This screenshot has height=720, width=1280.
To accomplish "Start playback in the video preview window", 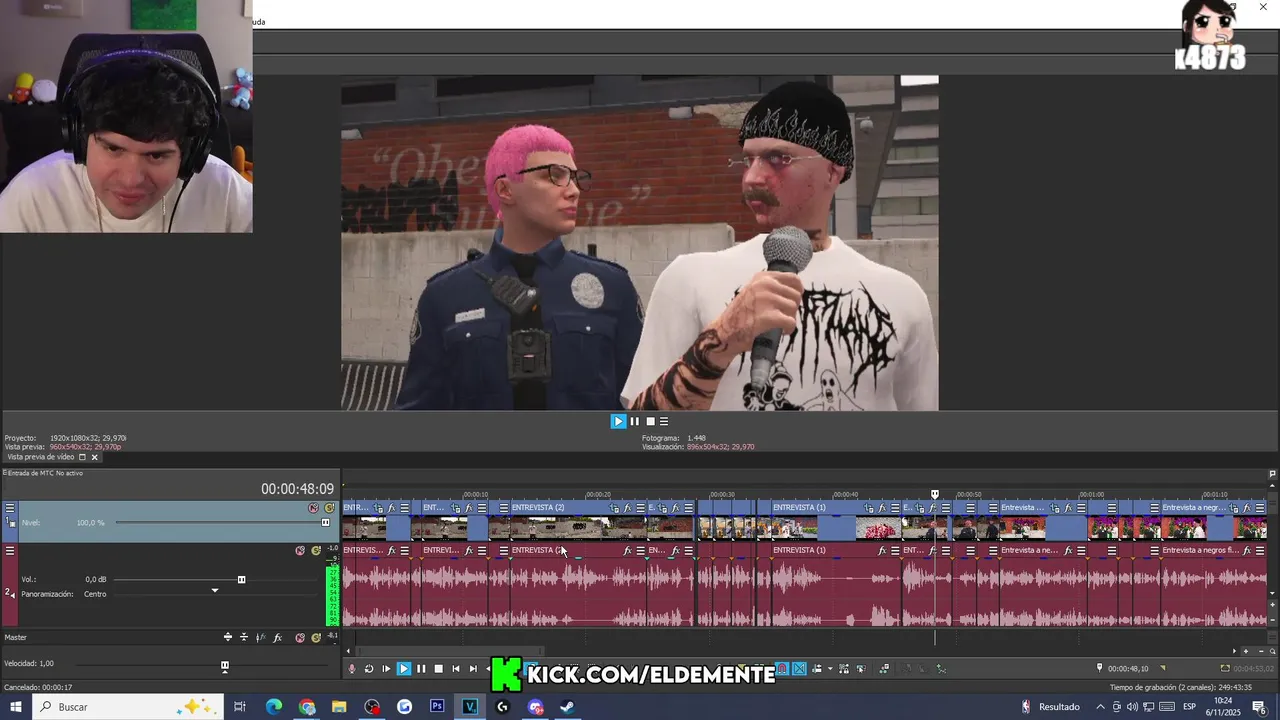I will pos(618,421).
